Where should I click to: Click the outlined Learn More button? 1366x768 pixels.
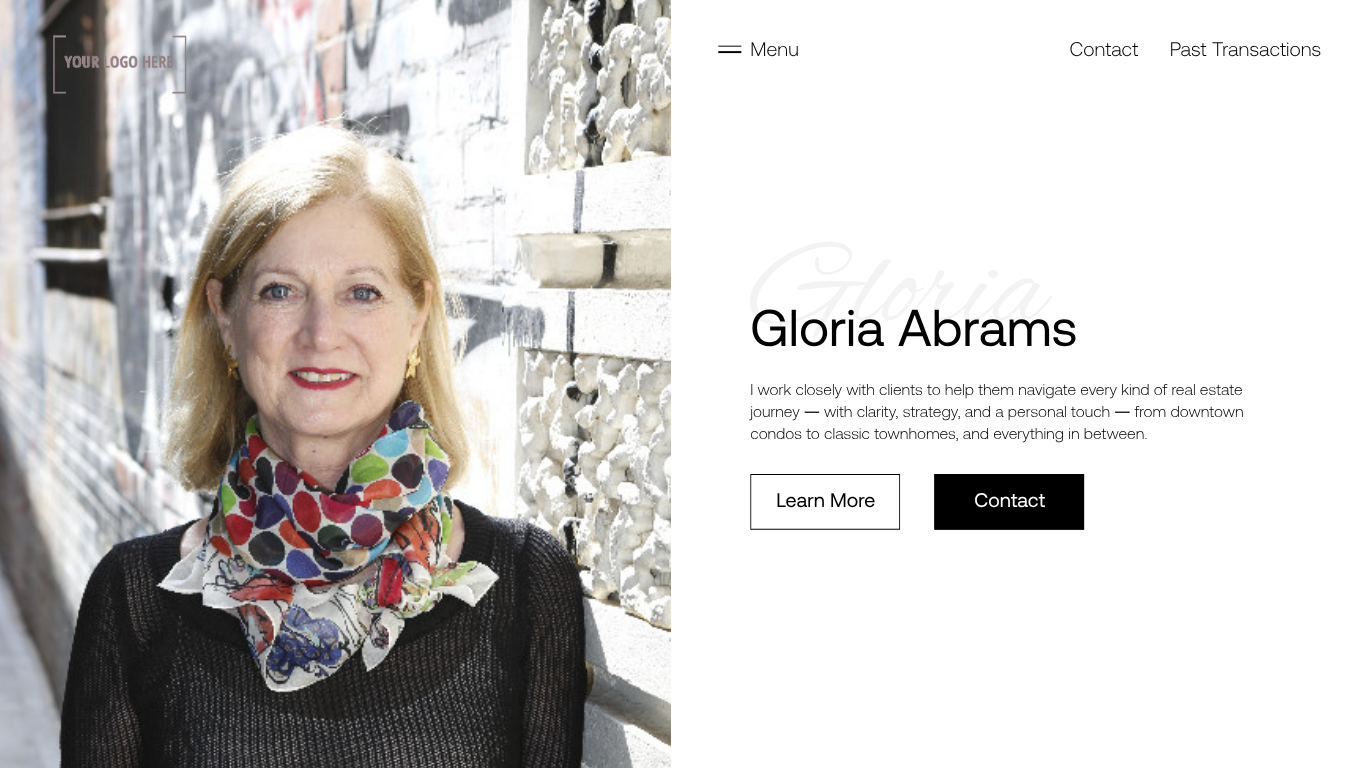coord(825,502)
